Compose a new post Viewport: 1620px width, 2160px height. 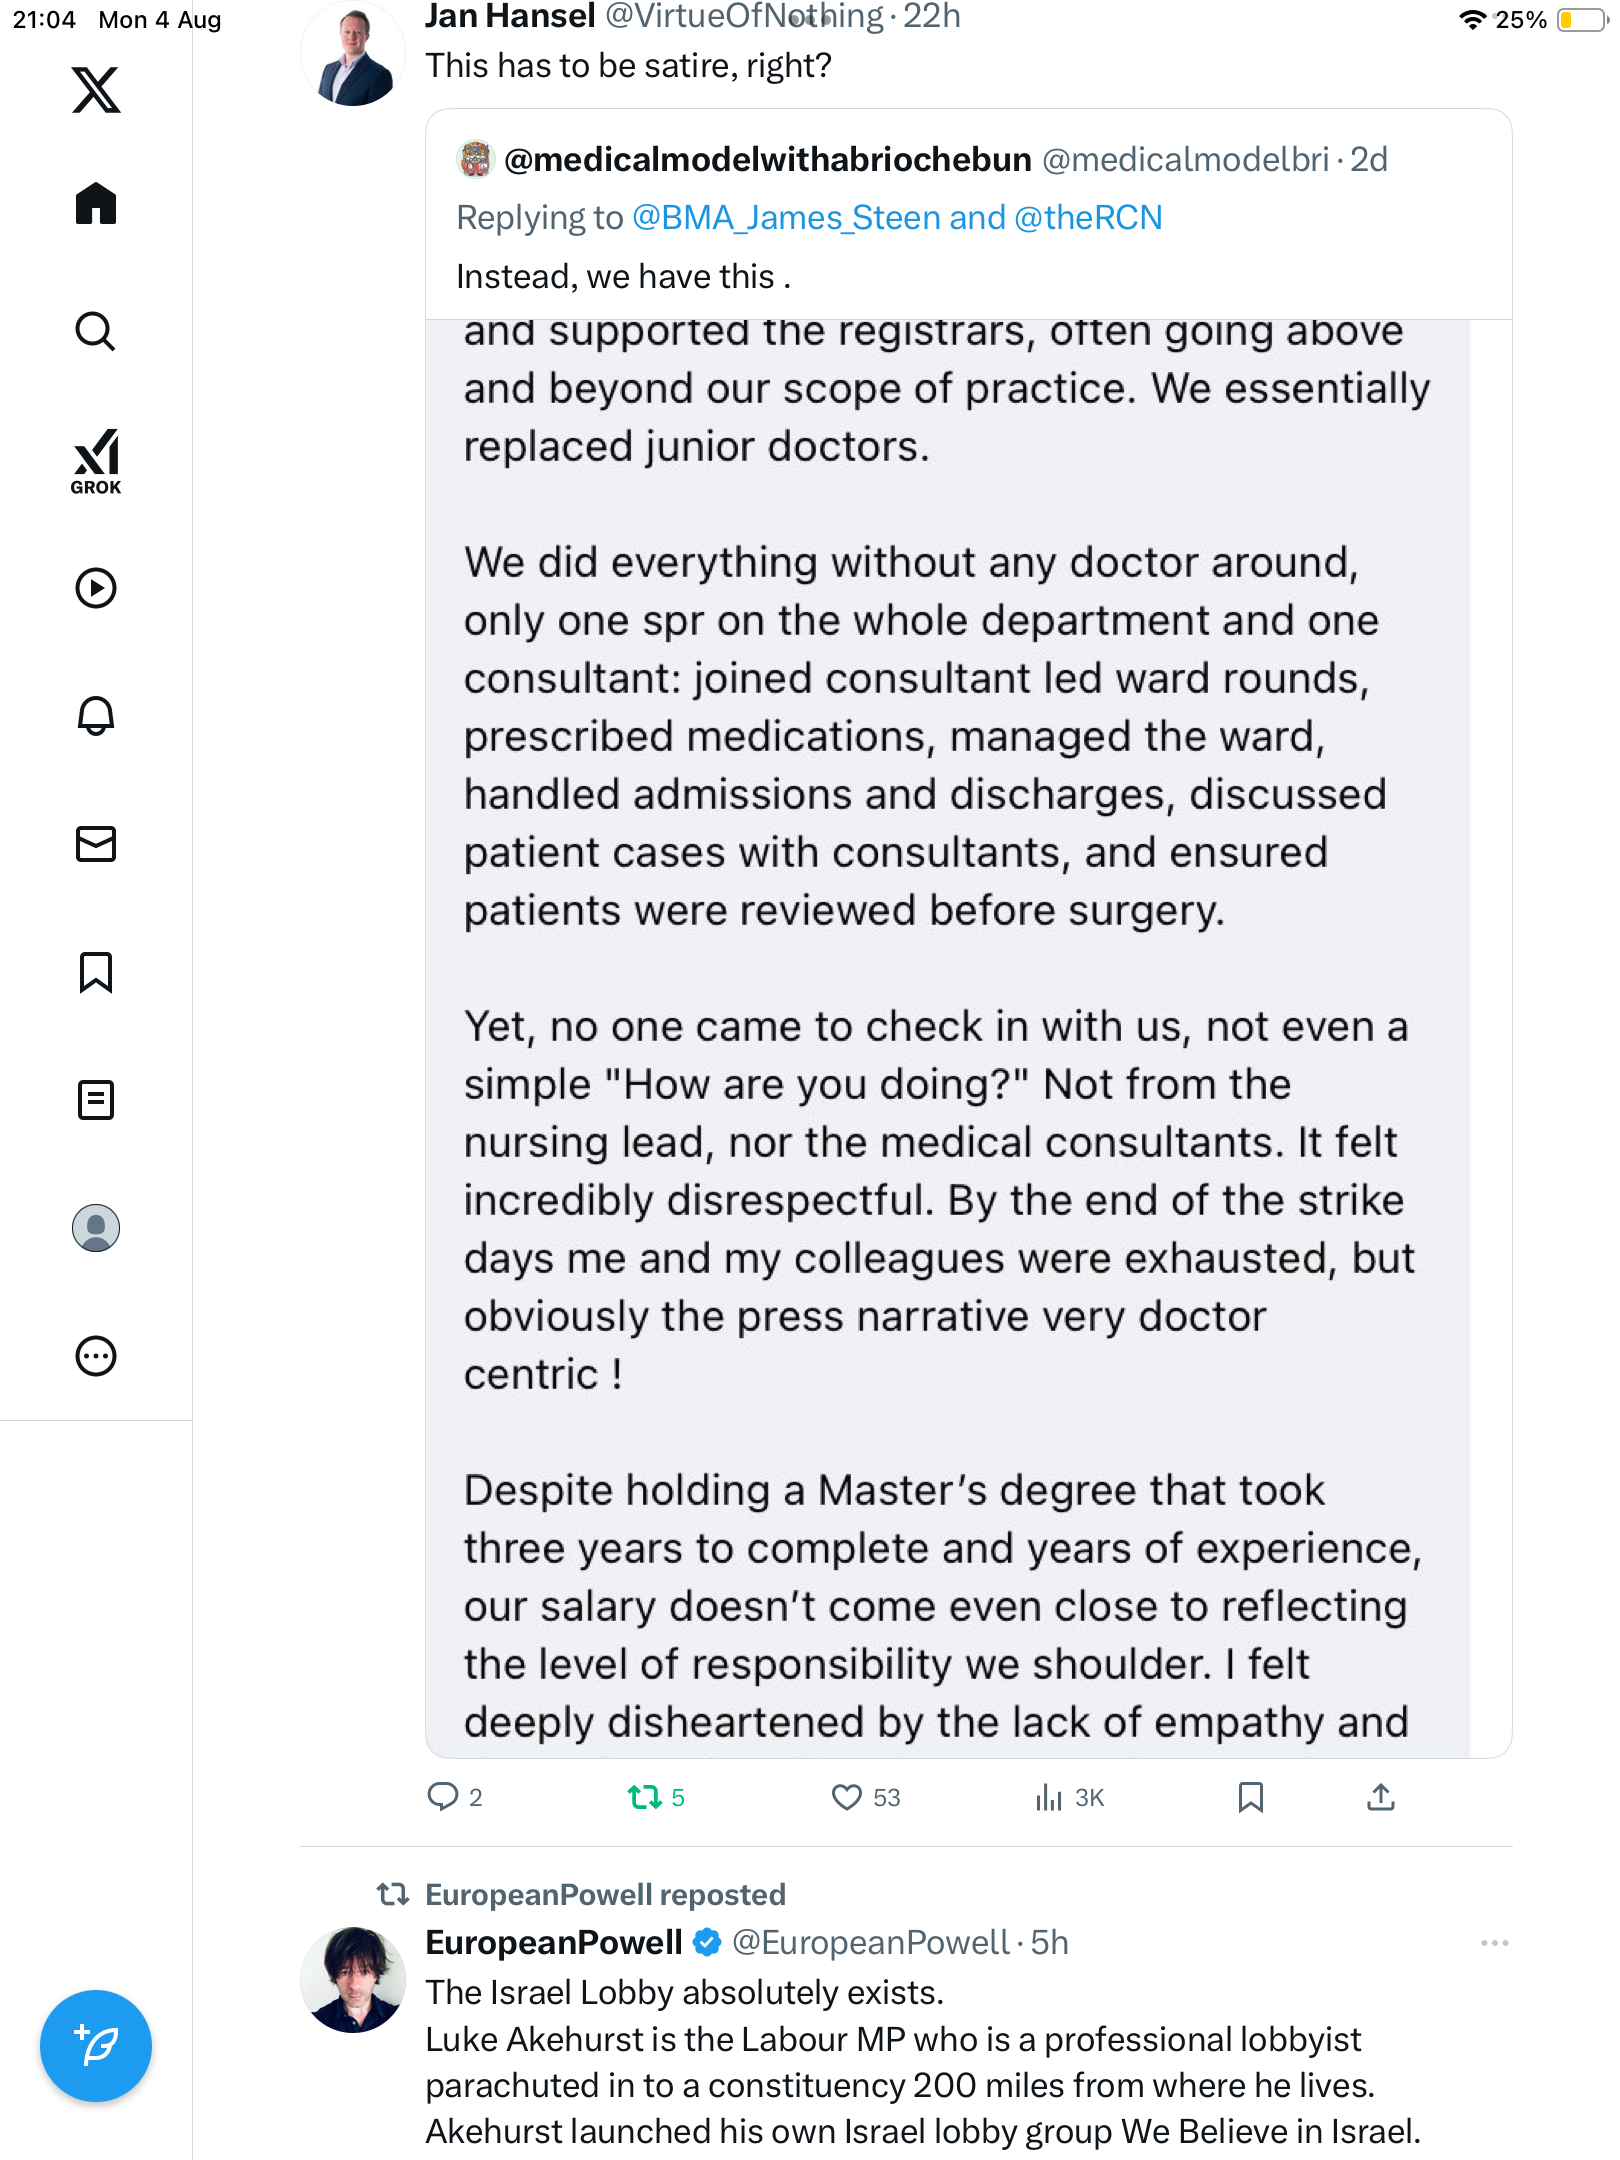(96, 2046)
